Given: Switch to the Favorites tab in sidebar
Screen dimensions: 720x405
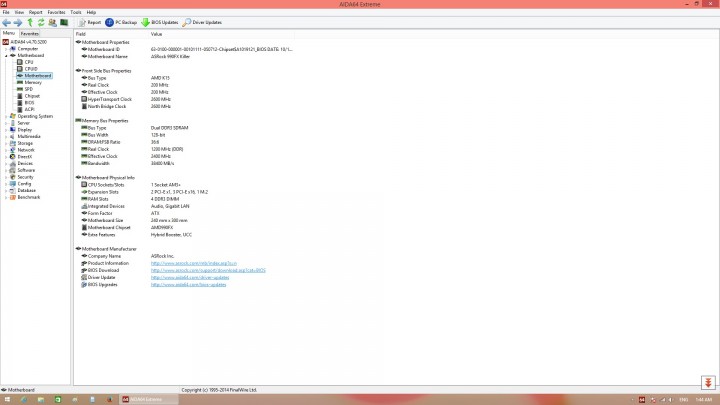Looking at the screenshot, I should click(30, 34).
